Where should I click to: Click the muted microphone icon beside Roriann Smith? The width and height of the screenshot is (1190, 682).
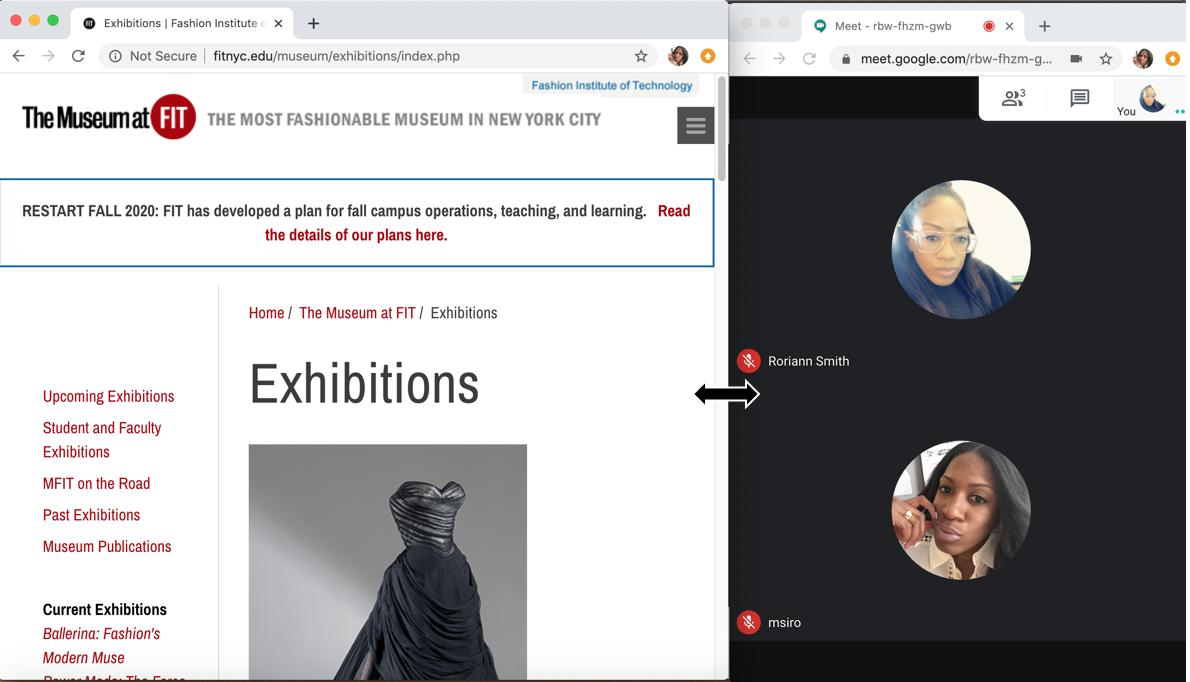click(748, 361)
